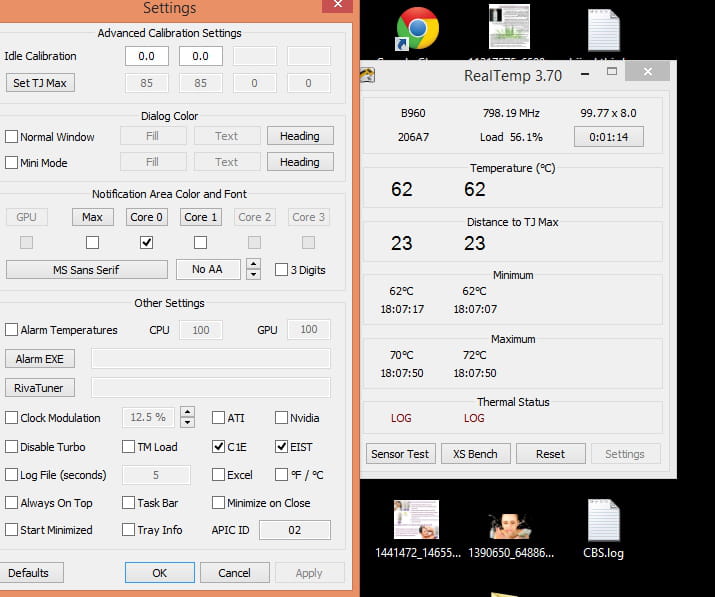Check the Tray Info checkbox
The image size is (715, 597).
click(x=129, y=530)
